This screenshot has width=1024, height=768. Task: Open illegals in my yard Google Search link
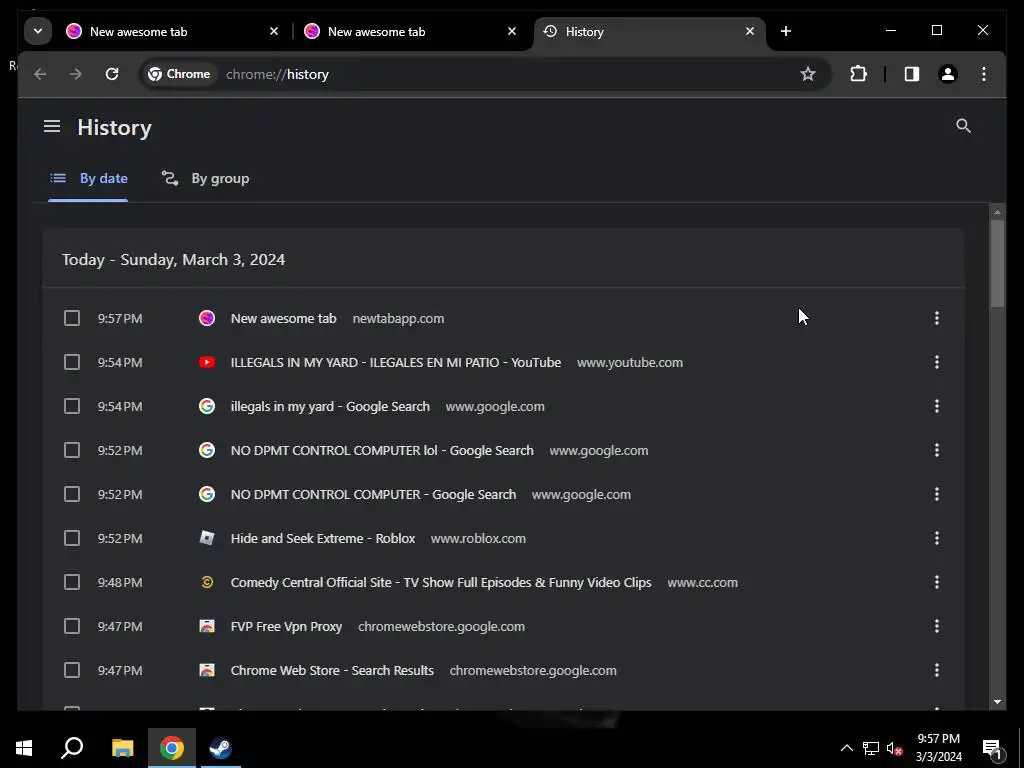pos(330,406)
